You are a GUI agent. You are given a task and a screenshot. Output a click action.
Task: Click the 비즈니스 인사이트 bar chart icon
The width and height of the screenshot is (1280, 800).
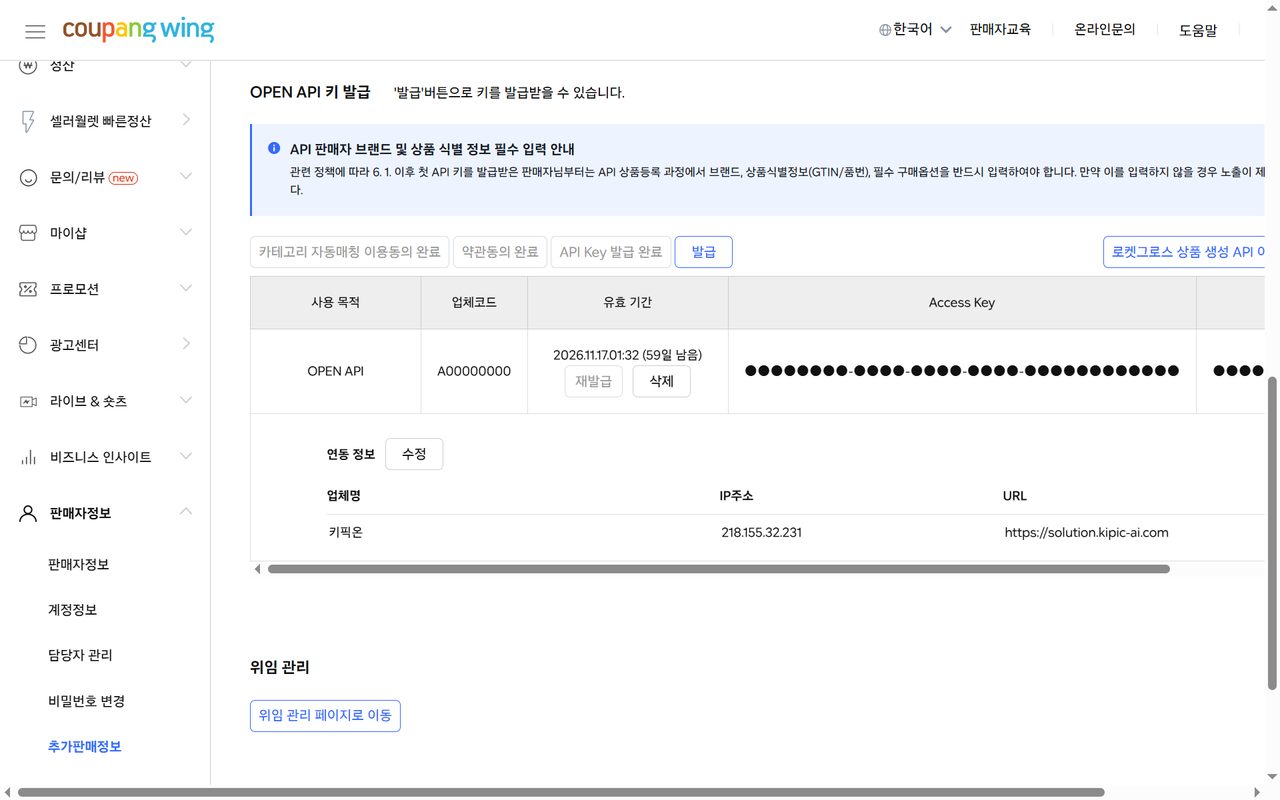[x=28, y=457]
